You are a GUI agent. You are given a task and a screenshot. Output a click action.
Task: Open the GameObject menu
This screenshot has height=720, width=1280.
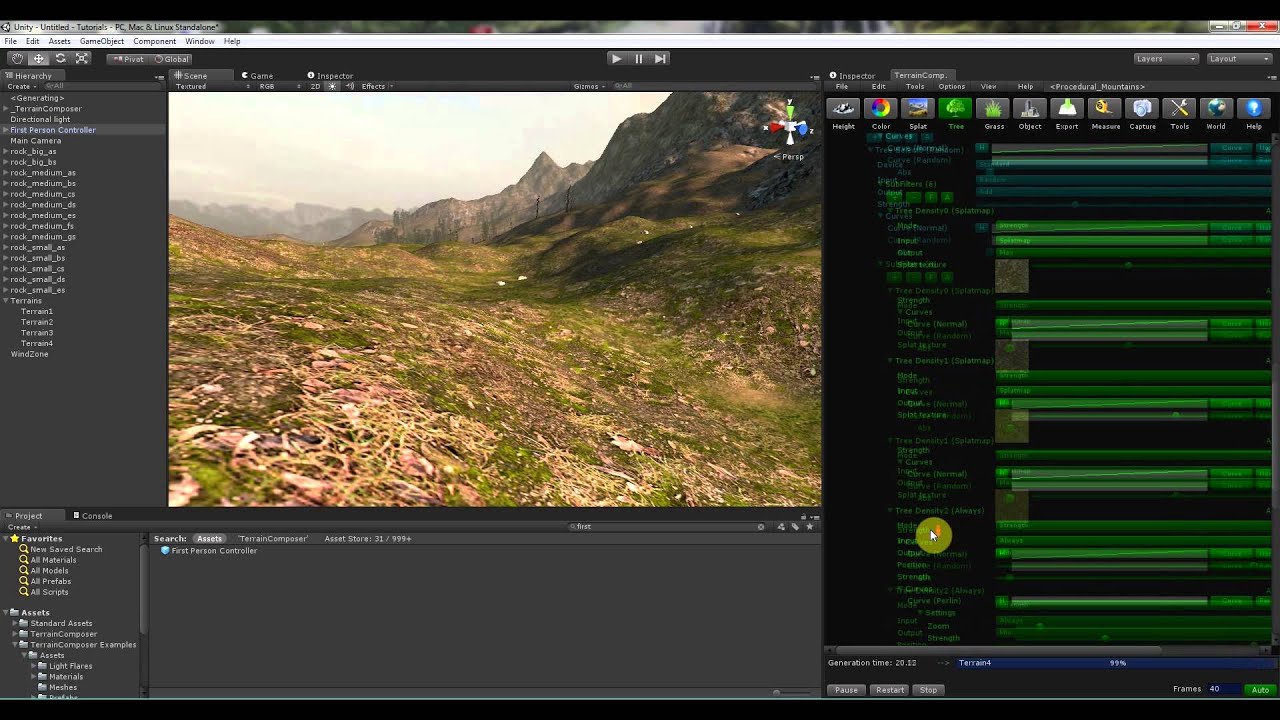[x=101, y=42]
